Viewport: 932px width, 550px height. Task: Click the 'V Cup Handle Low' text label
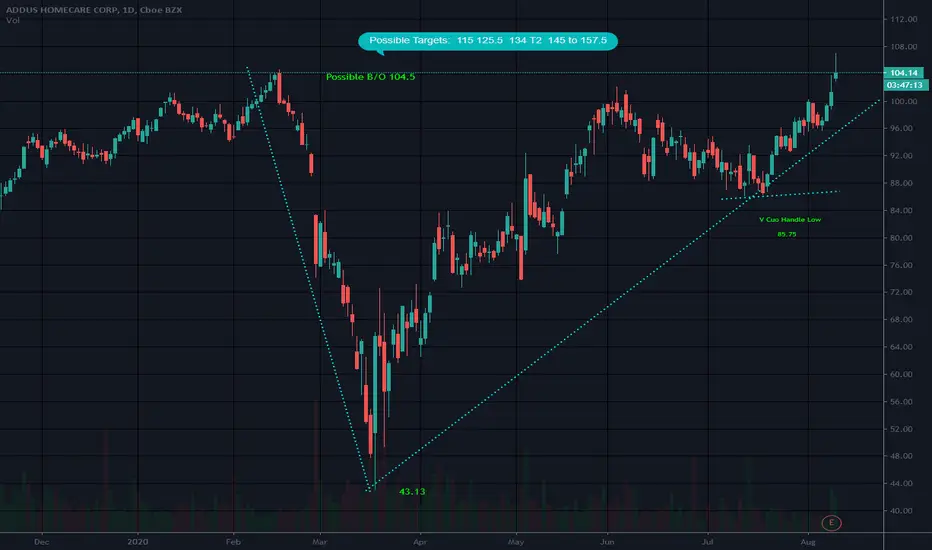(790, 219)
